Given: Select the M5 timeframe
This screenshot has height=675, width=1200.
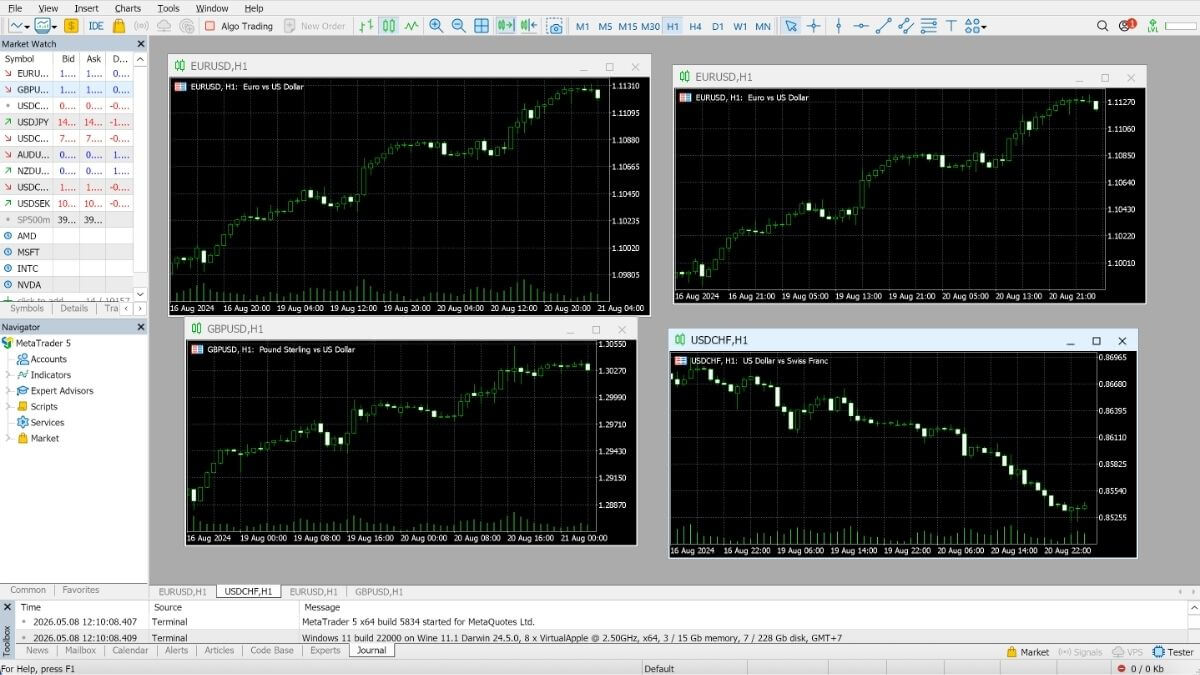Looking at the screenshot, I should pos(605,26).
